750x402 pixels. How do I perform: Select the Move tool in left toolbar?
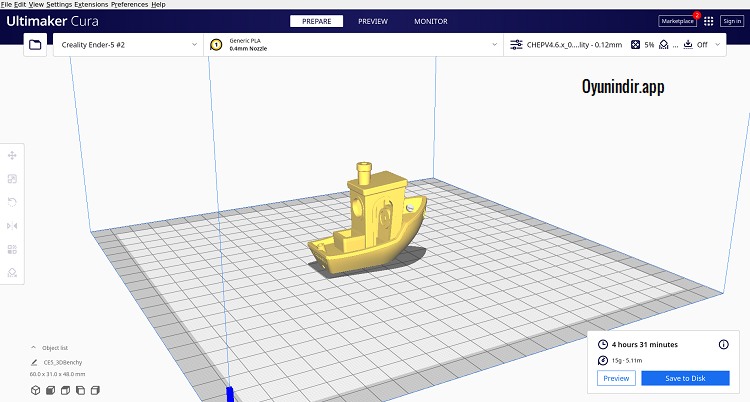coord(12,156)
